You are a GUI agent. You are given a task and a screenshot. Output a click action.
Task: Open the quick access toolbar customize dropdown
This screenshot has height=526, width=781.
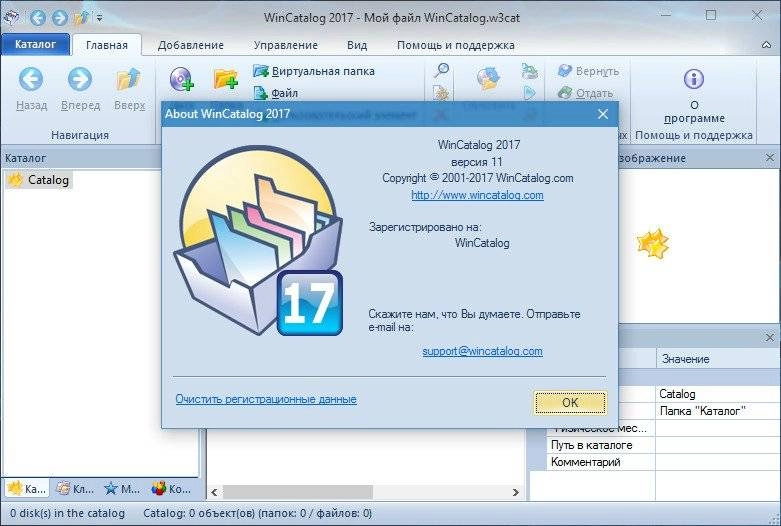point(100,18)
